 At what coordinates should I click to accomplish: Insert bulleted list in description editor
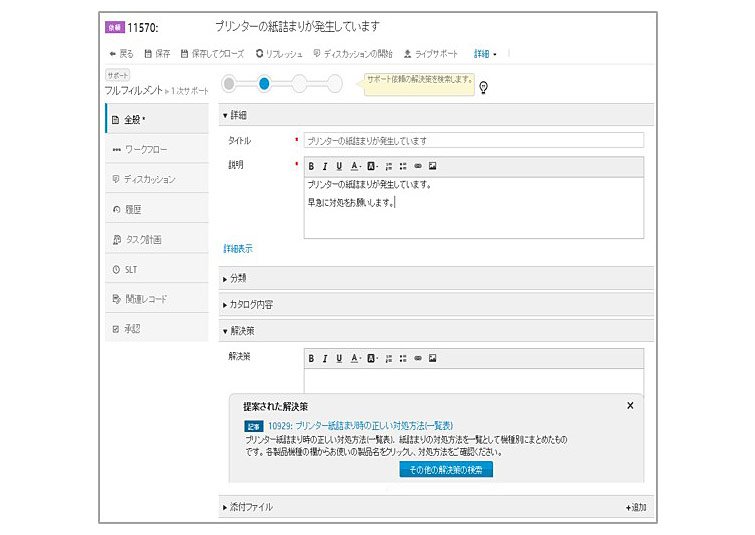[403, 166]
